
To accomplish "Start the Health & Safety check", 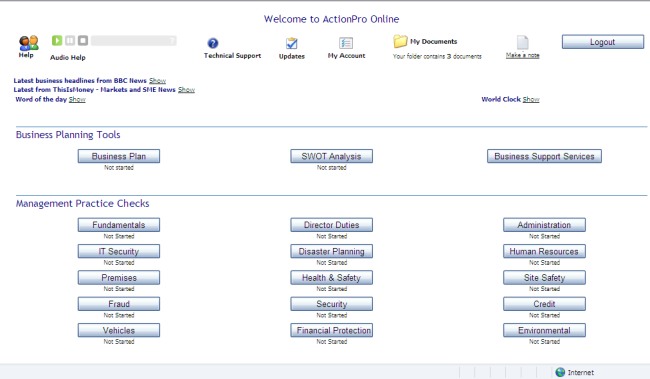I will coord(331,277).
